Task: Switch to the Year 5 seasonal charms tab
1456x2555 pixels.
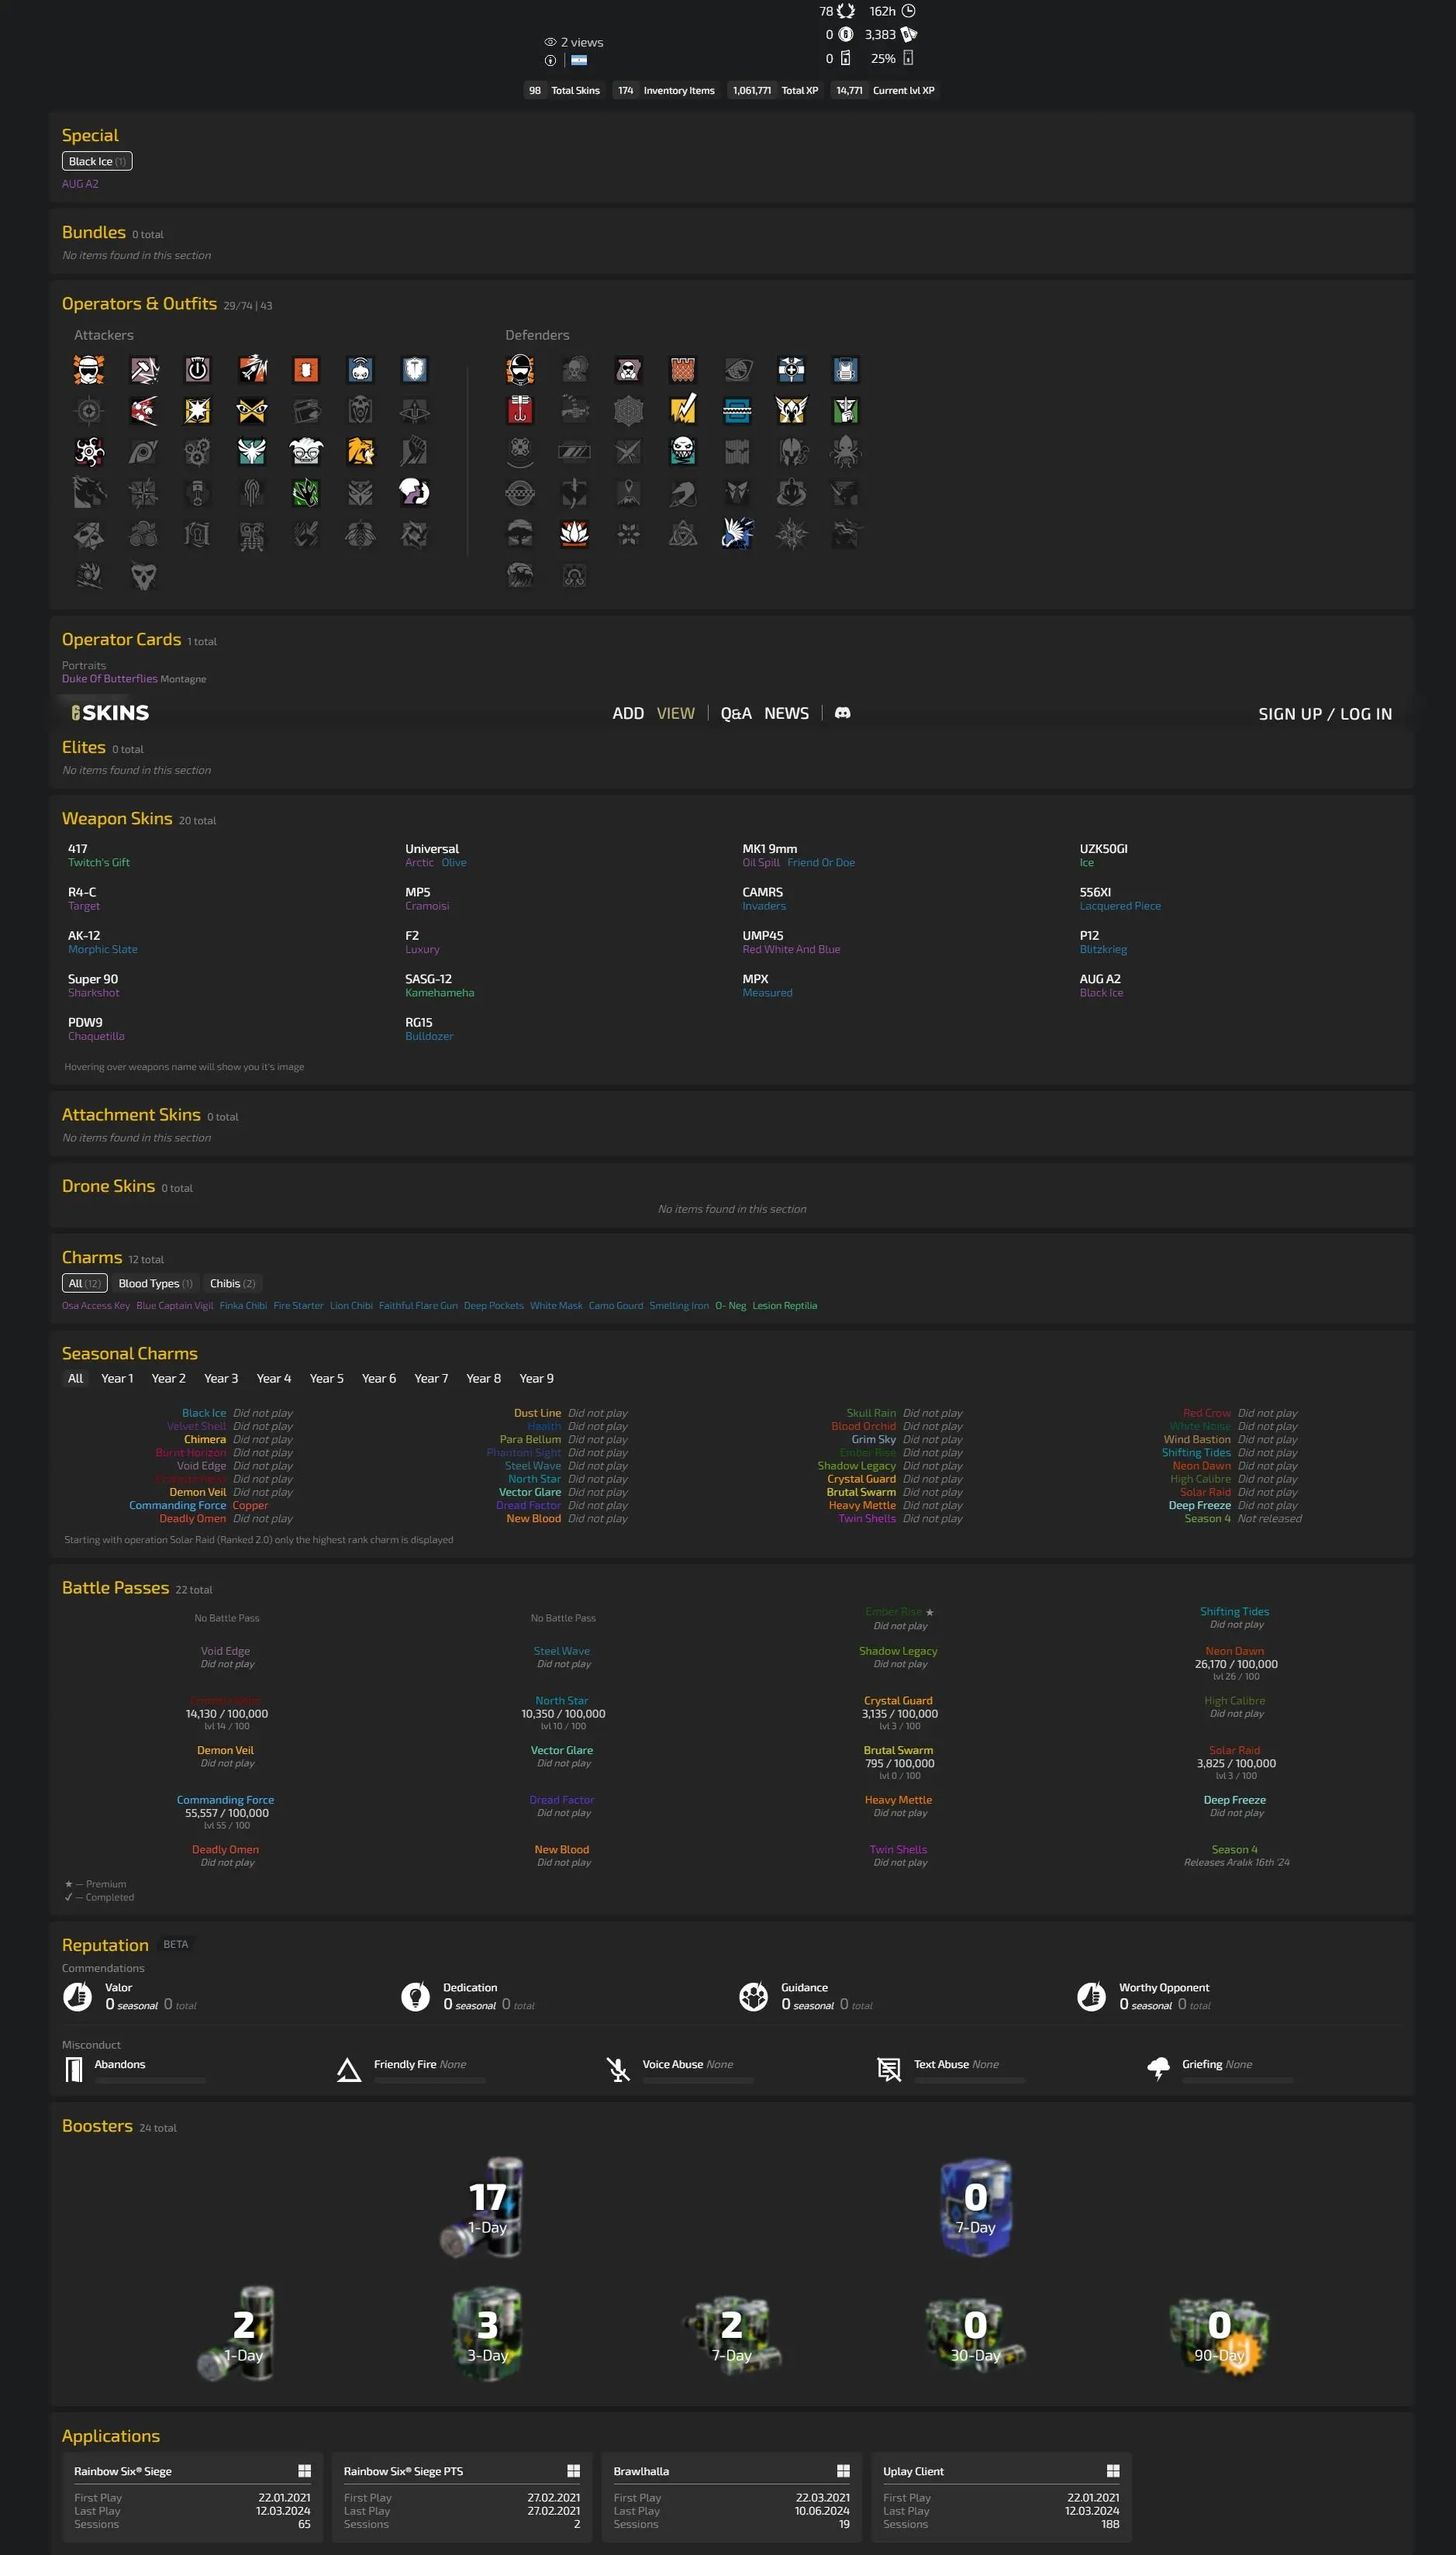Action: point(326,1378)
